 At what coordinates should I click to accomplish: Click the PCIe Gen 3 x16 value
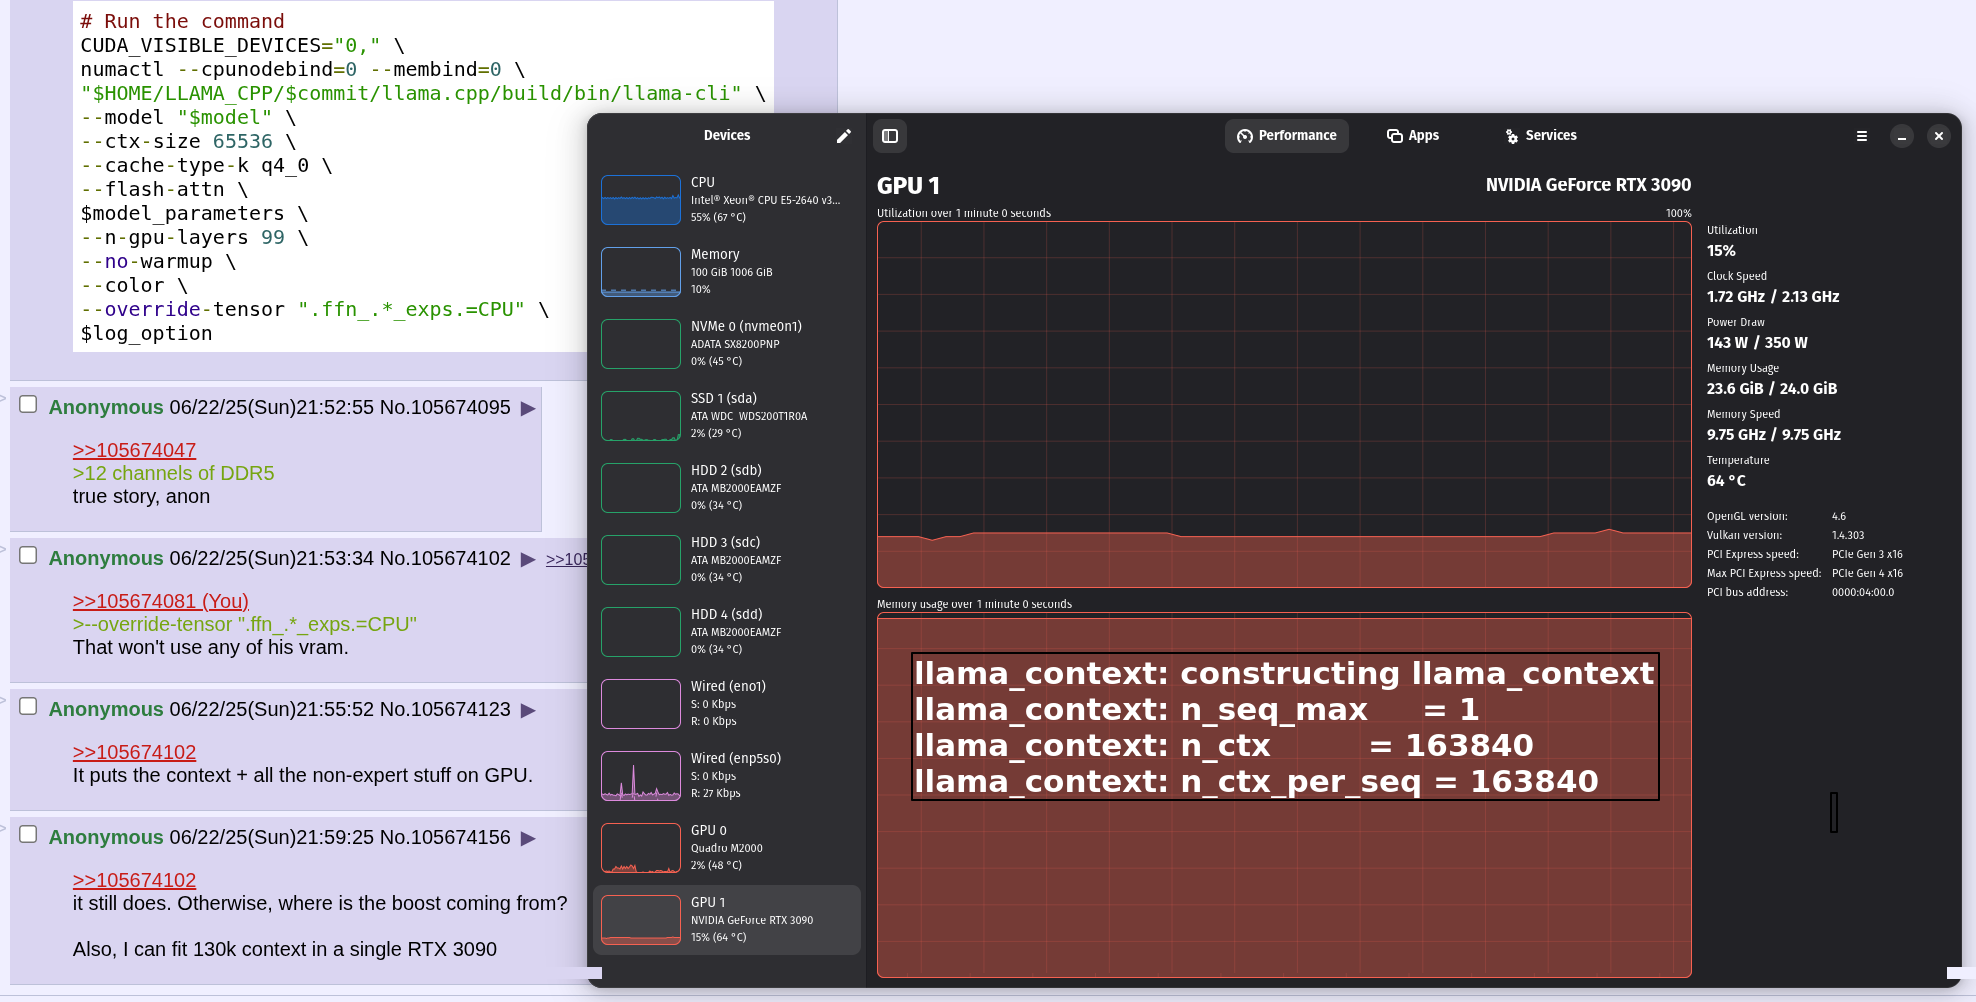tap(1867, 554)
